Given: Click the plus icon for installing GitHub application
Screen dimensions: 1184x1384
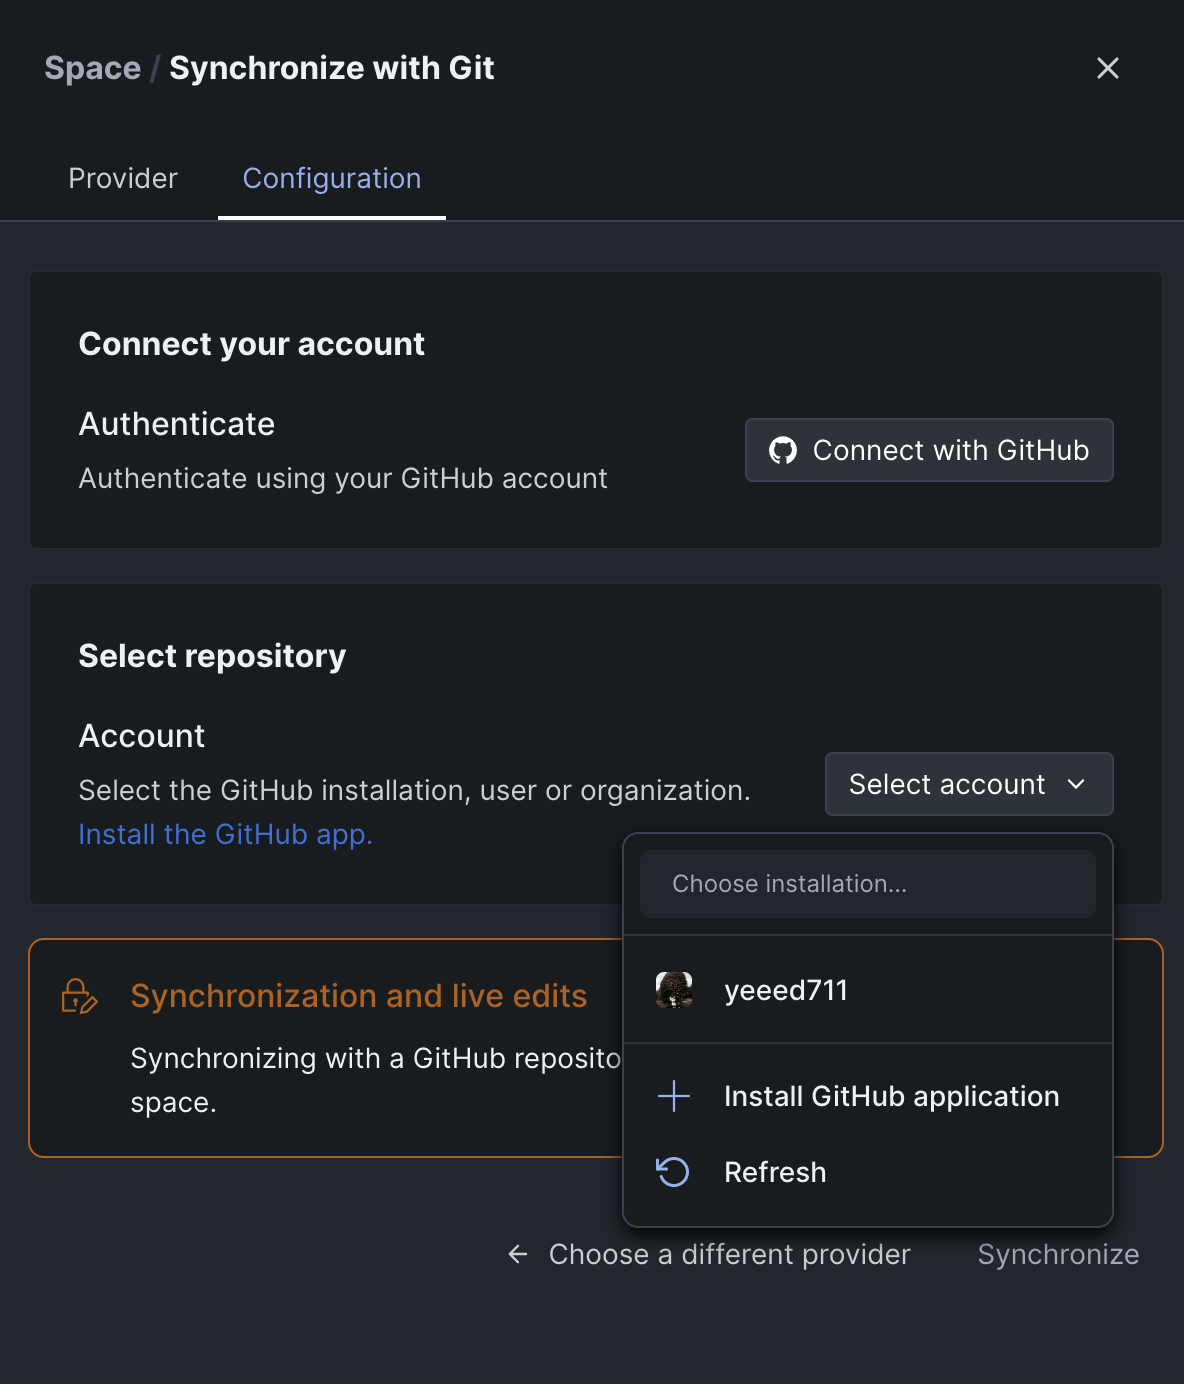Looking at the screenshot, I should pyautogui.click(x=674, y=1096).
